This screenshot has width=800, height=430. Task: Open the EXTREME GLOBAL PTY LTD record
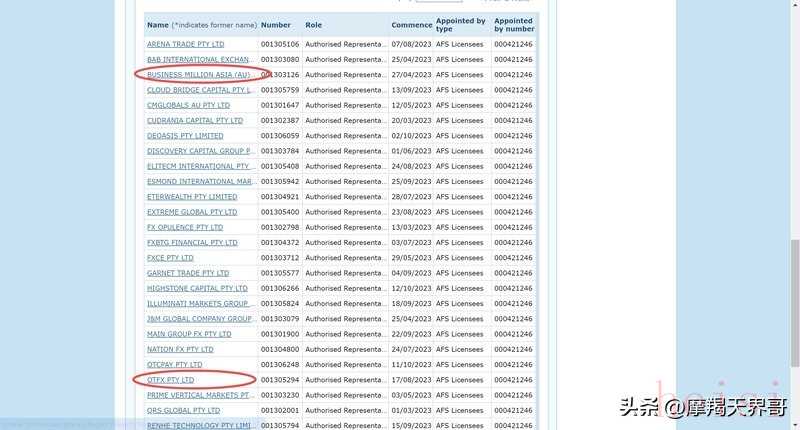192,212
